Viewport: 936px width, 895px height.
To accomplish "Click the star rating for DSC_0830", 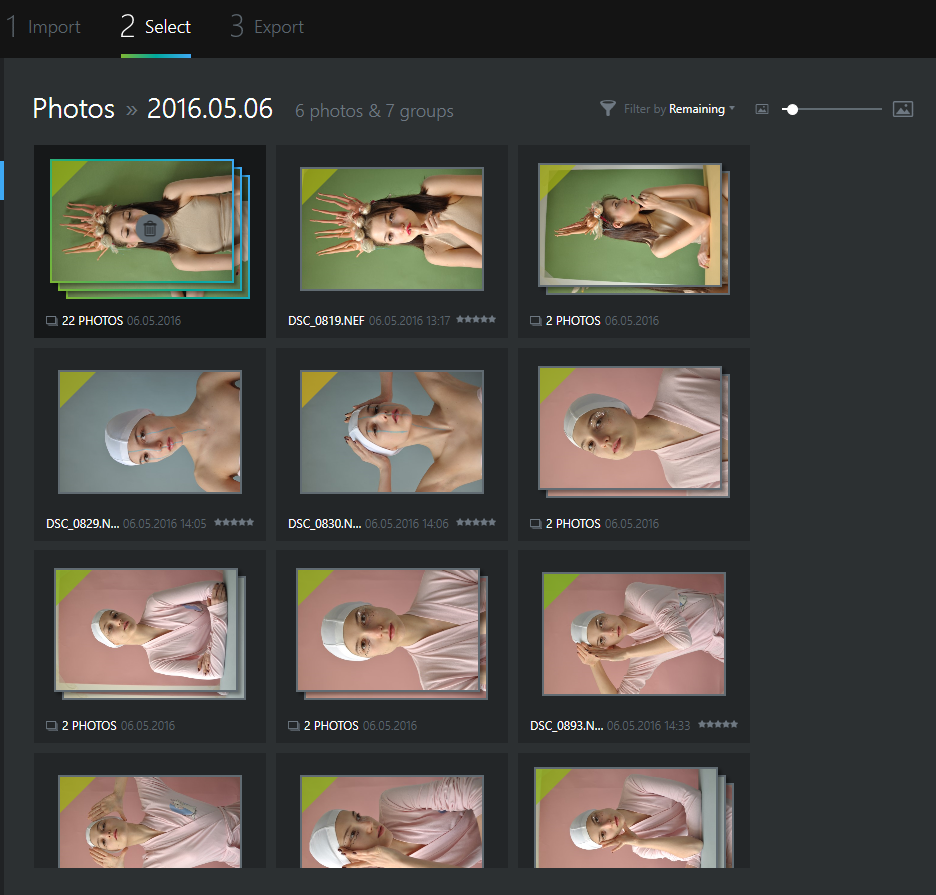I will 476,522.
